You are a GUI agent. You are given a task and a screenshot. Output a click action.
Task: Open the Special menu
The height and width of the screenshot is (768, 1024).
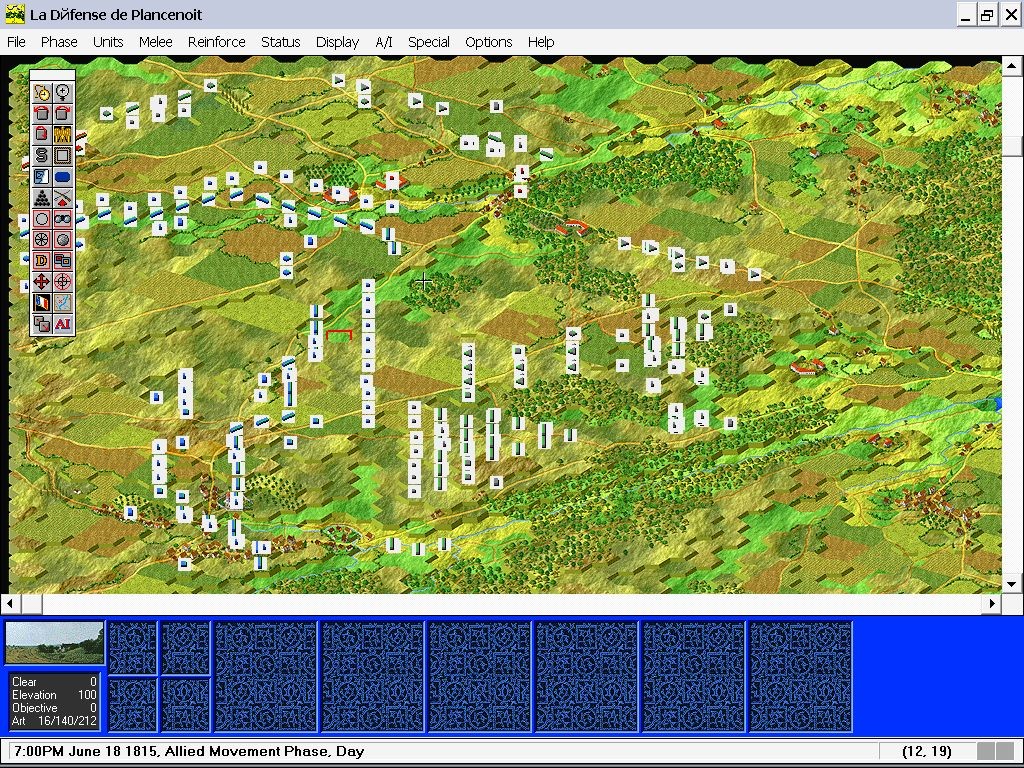pyautogui.click(x=428, y=42)
